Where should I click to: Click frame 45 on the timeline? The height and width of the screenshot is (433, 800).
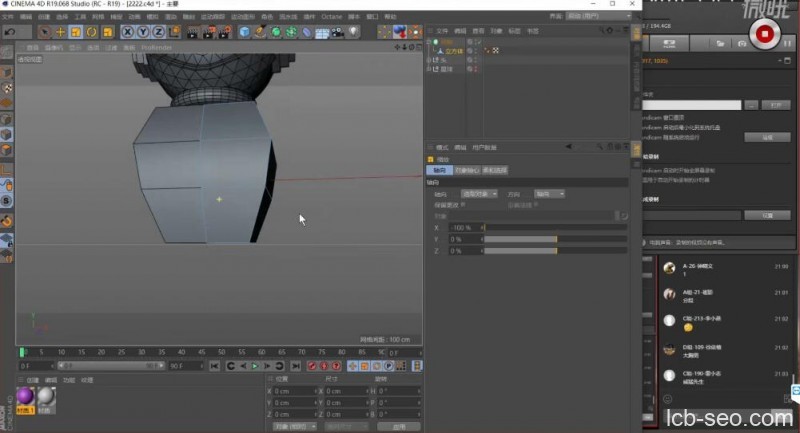pyautogui.click(x=202, y=352)
